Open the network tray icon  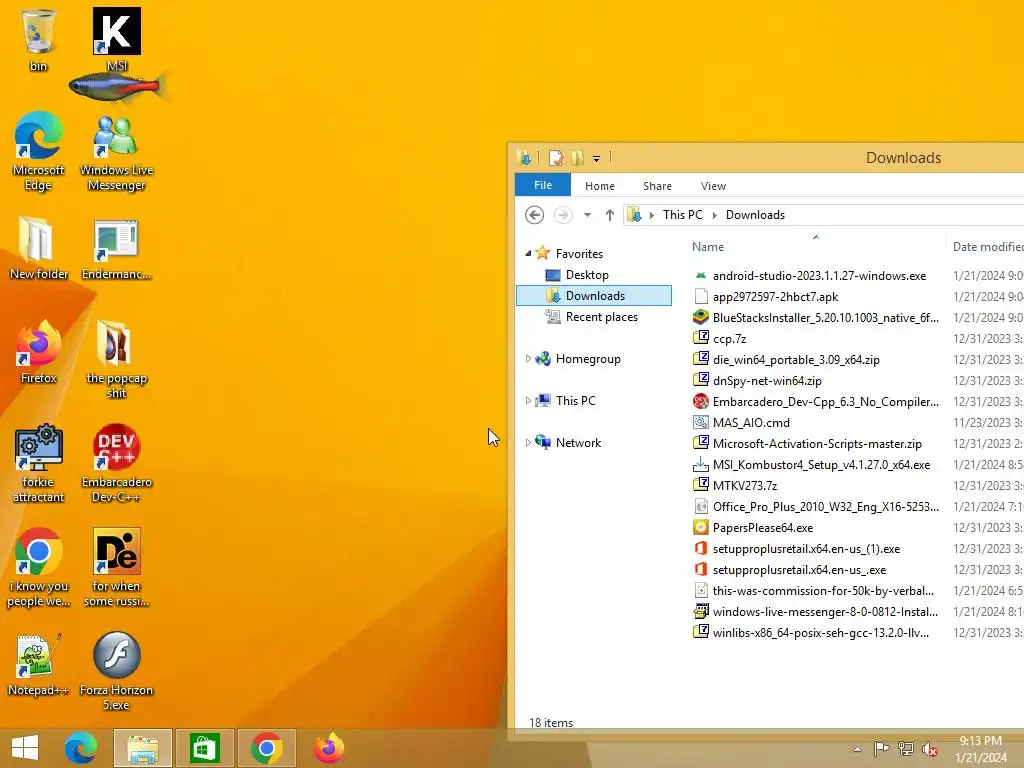click(x=906, y=749)
